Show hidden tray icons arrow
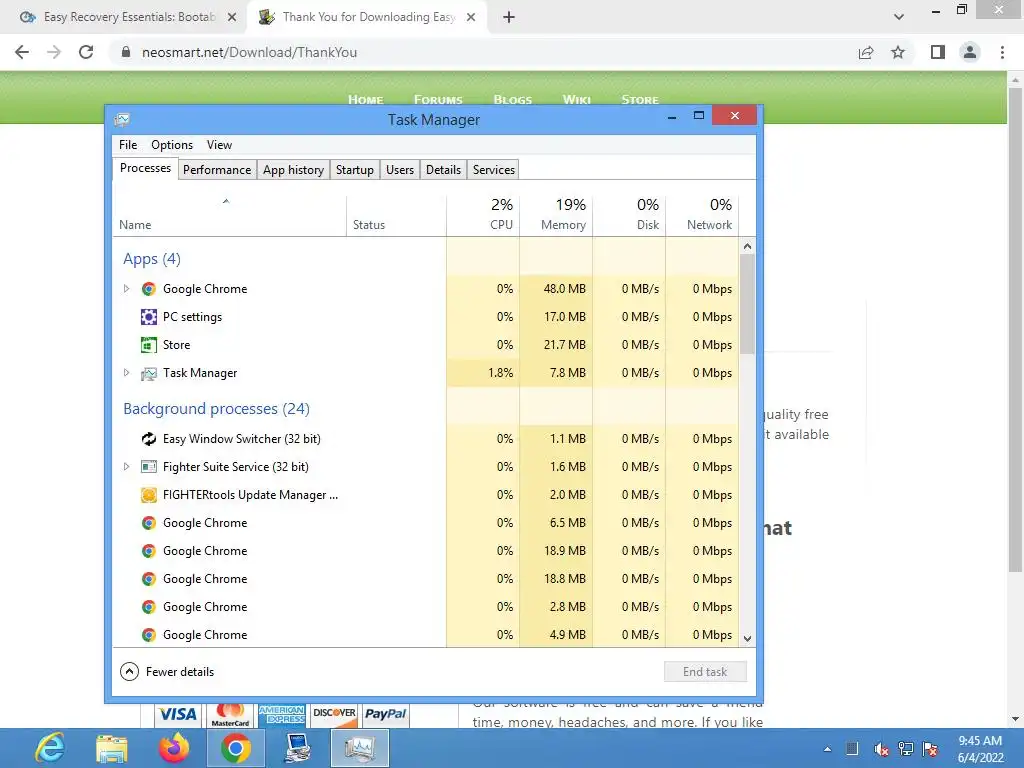The image size is (1024, 768). coord(827,749)
